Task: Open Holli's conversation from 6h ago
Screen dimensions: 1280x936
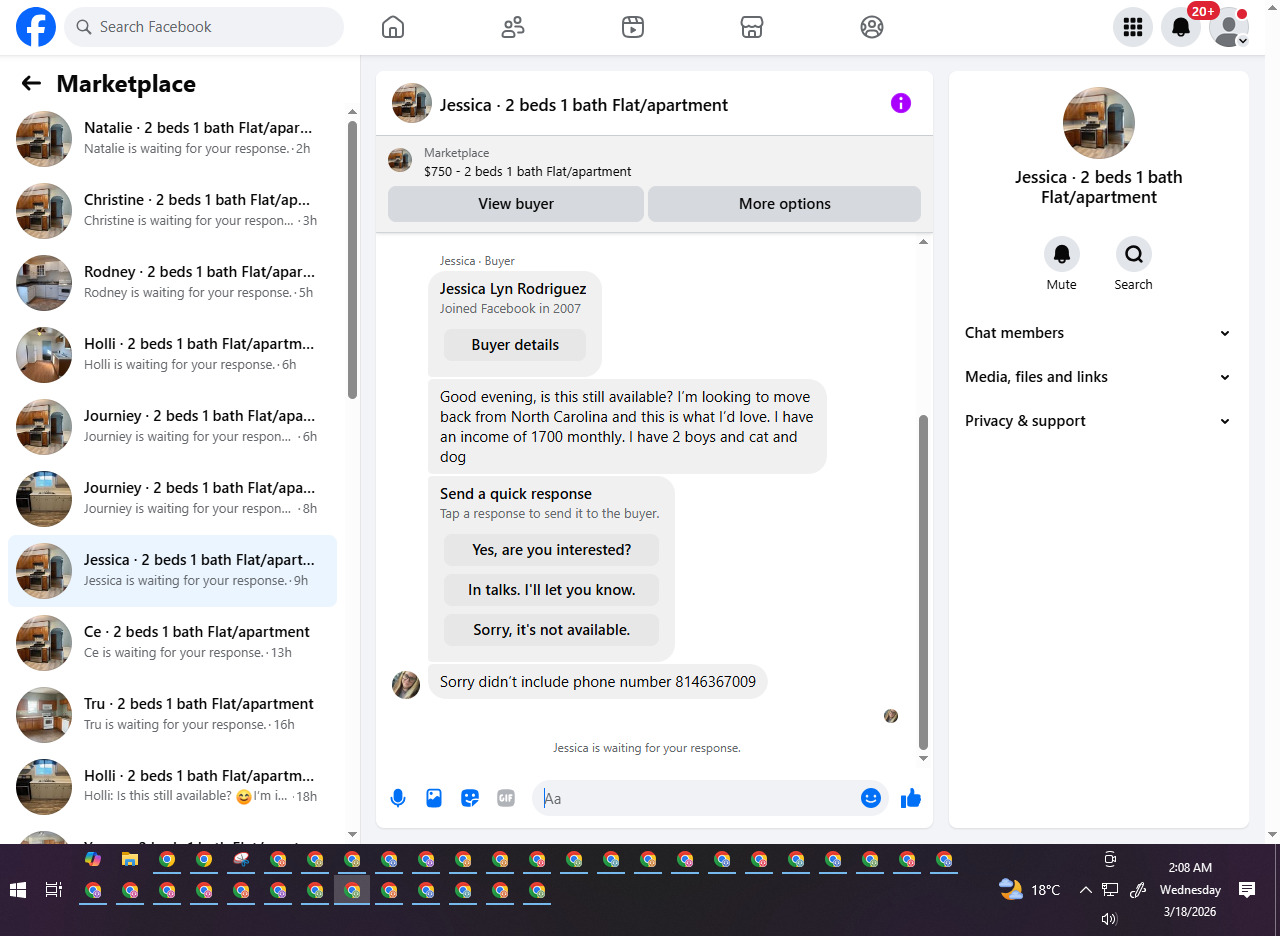Action: click(x=172, y=355)
